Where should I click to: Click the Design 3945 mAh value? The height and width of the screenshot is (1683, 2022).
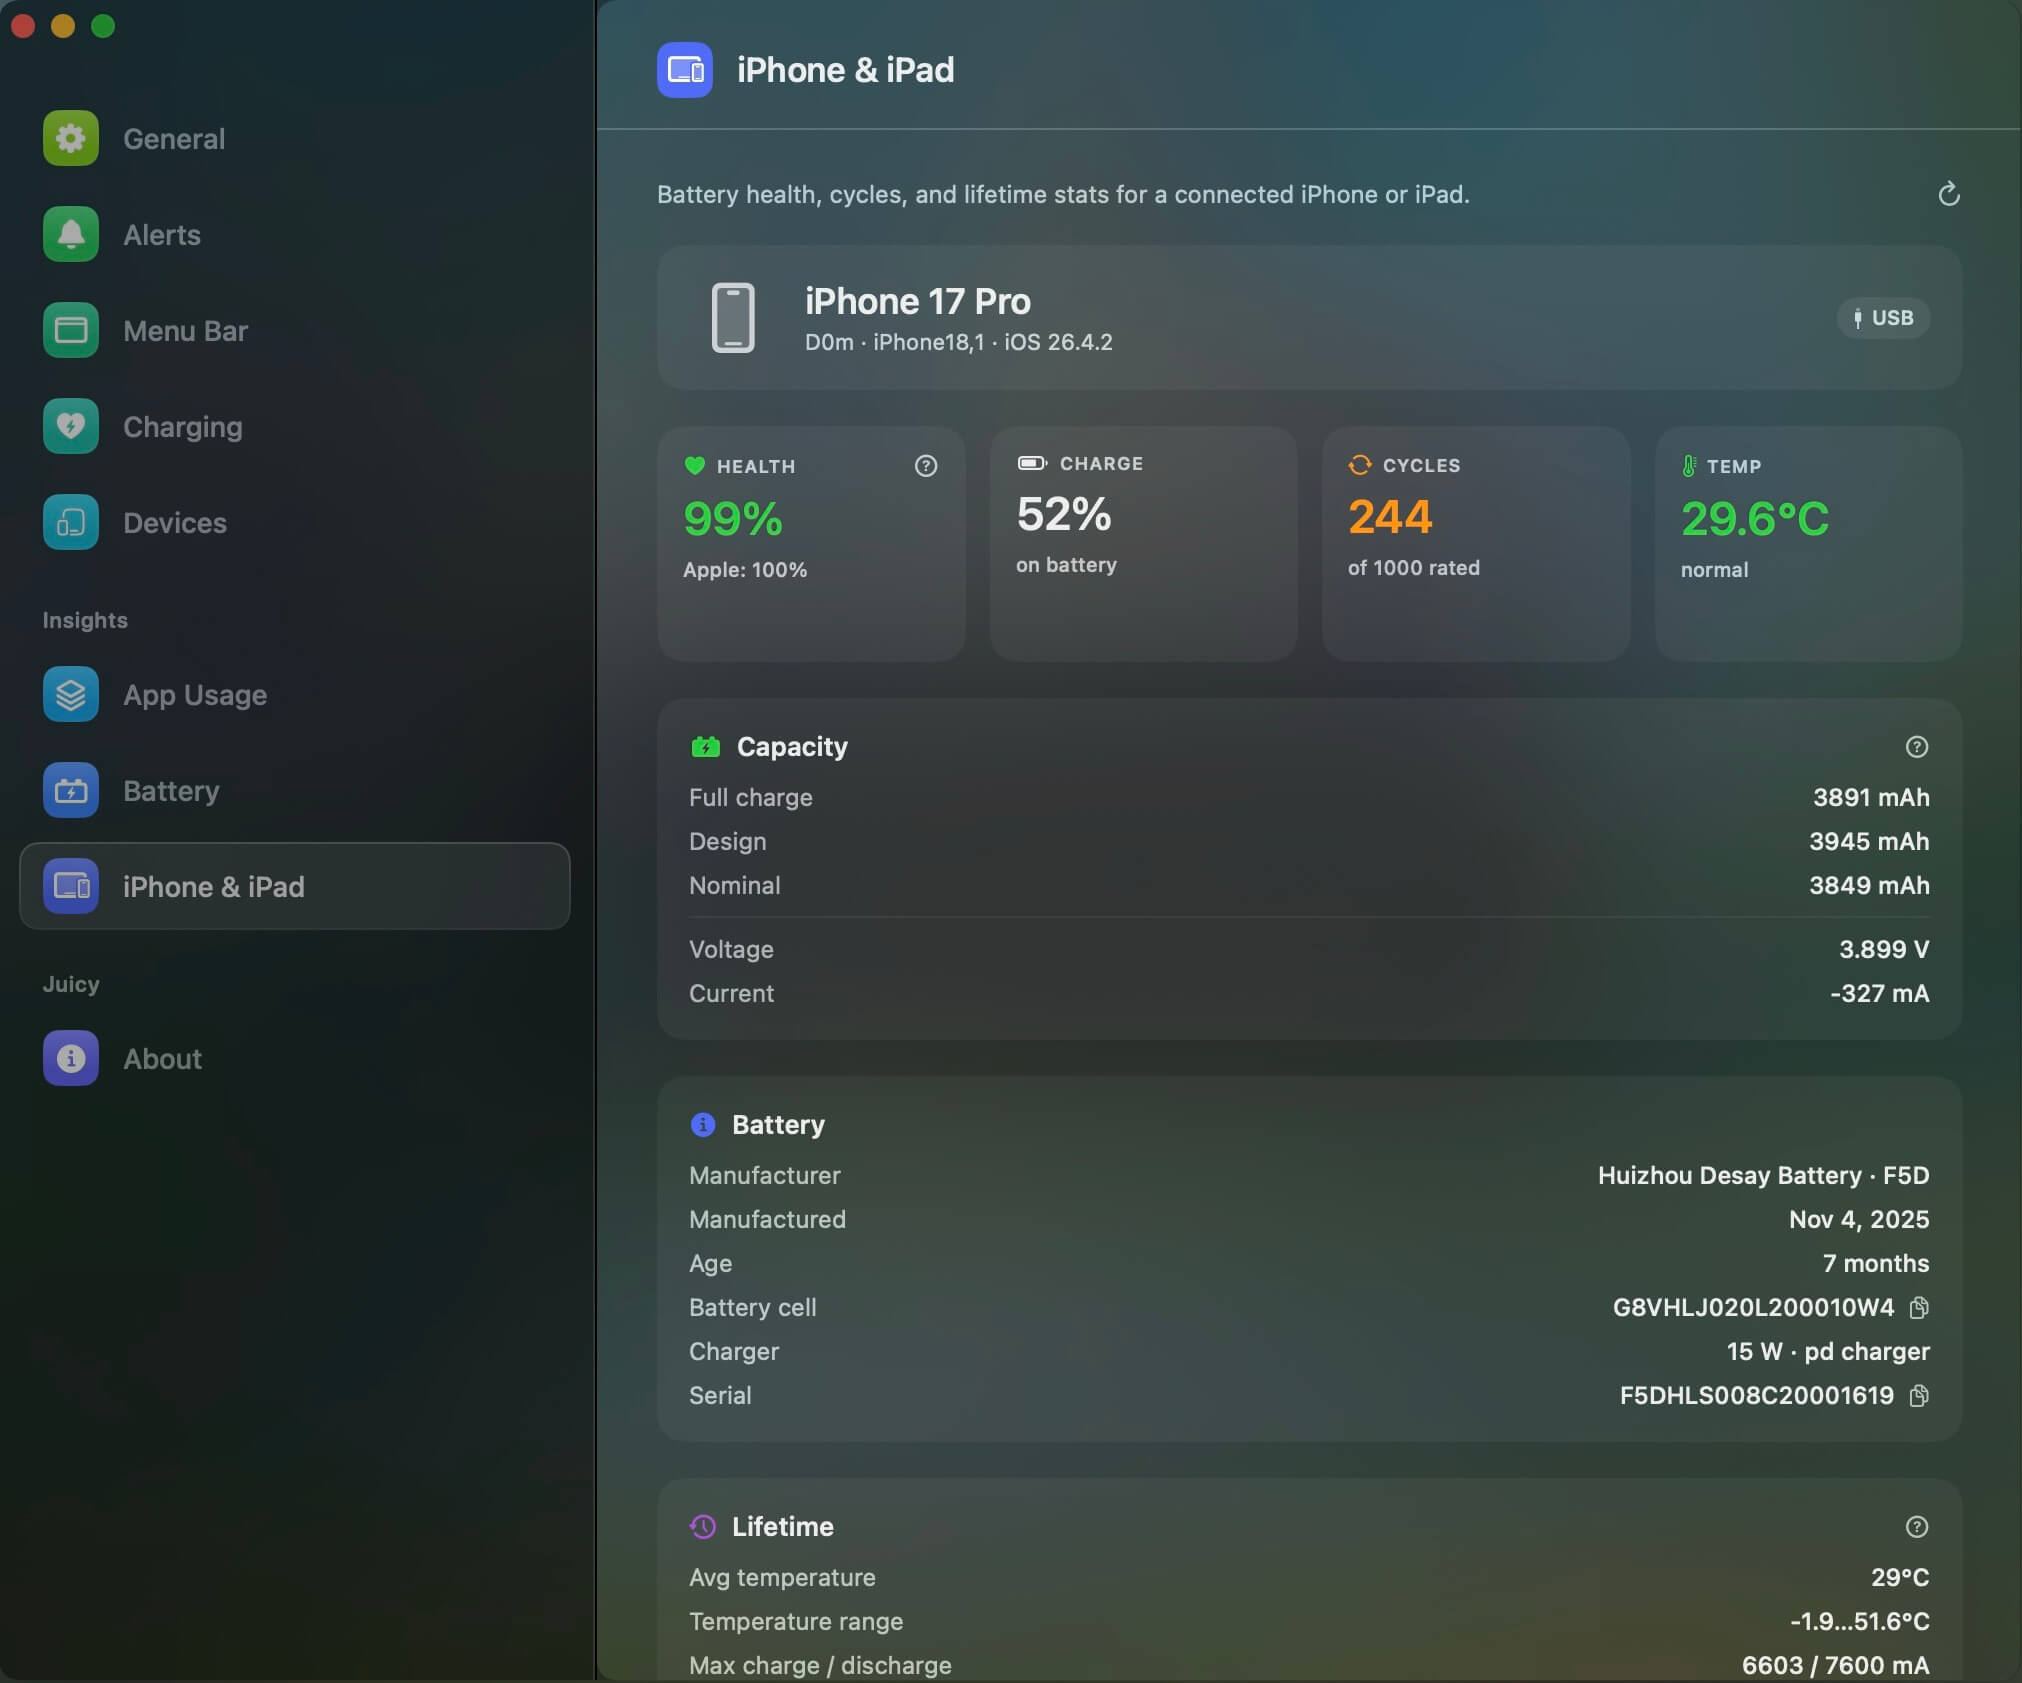[x=1869, y=841]
